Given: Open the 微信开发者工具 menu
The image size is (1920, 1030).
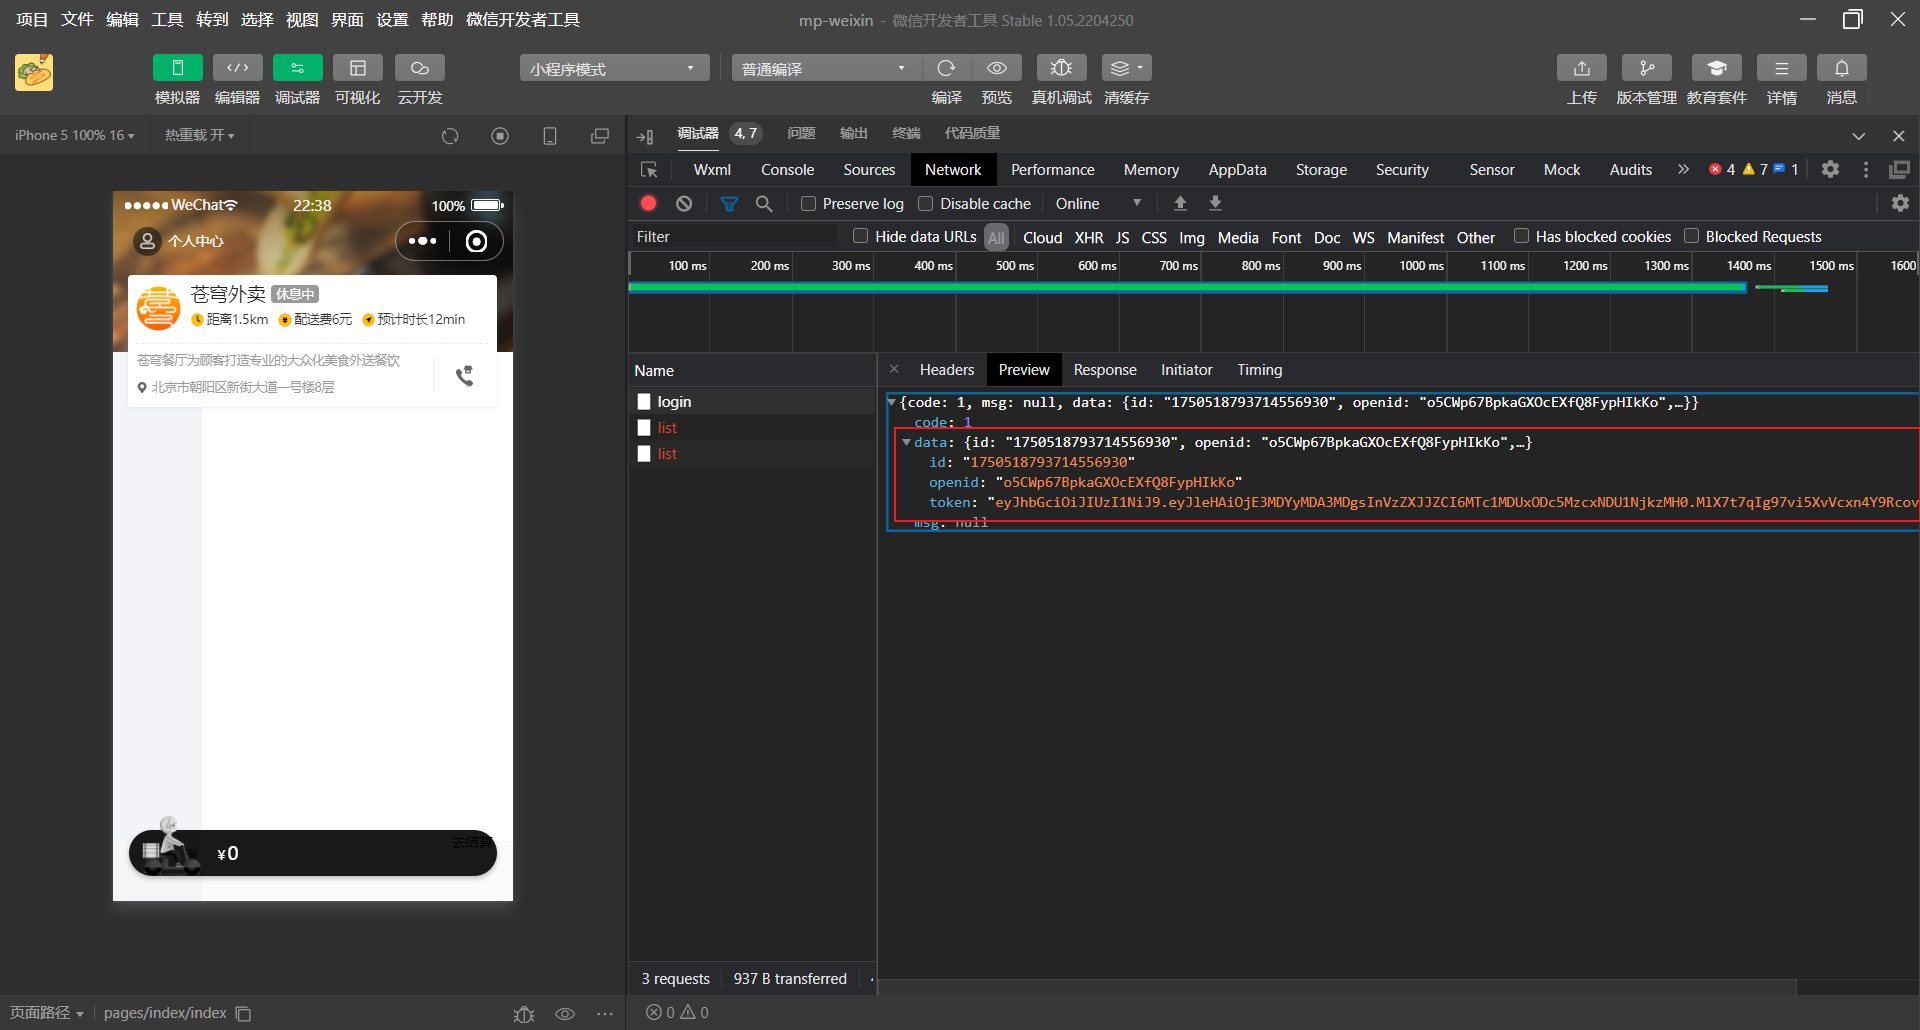Looking at the screenshot, I should 522,20.
